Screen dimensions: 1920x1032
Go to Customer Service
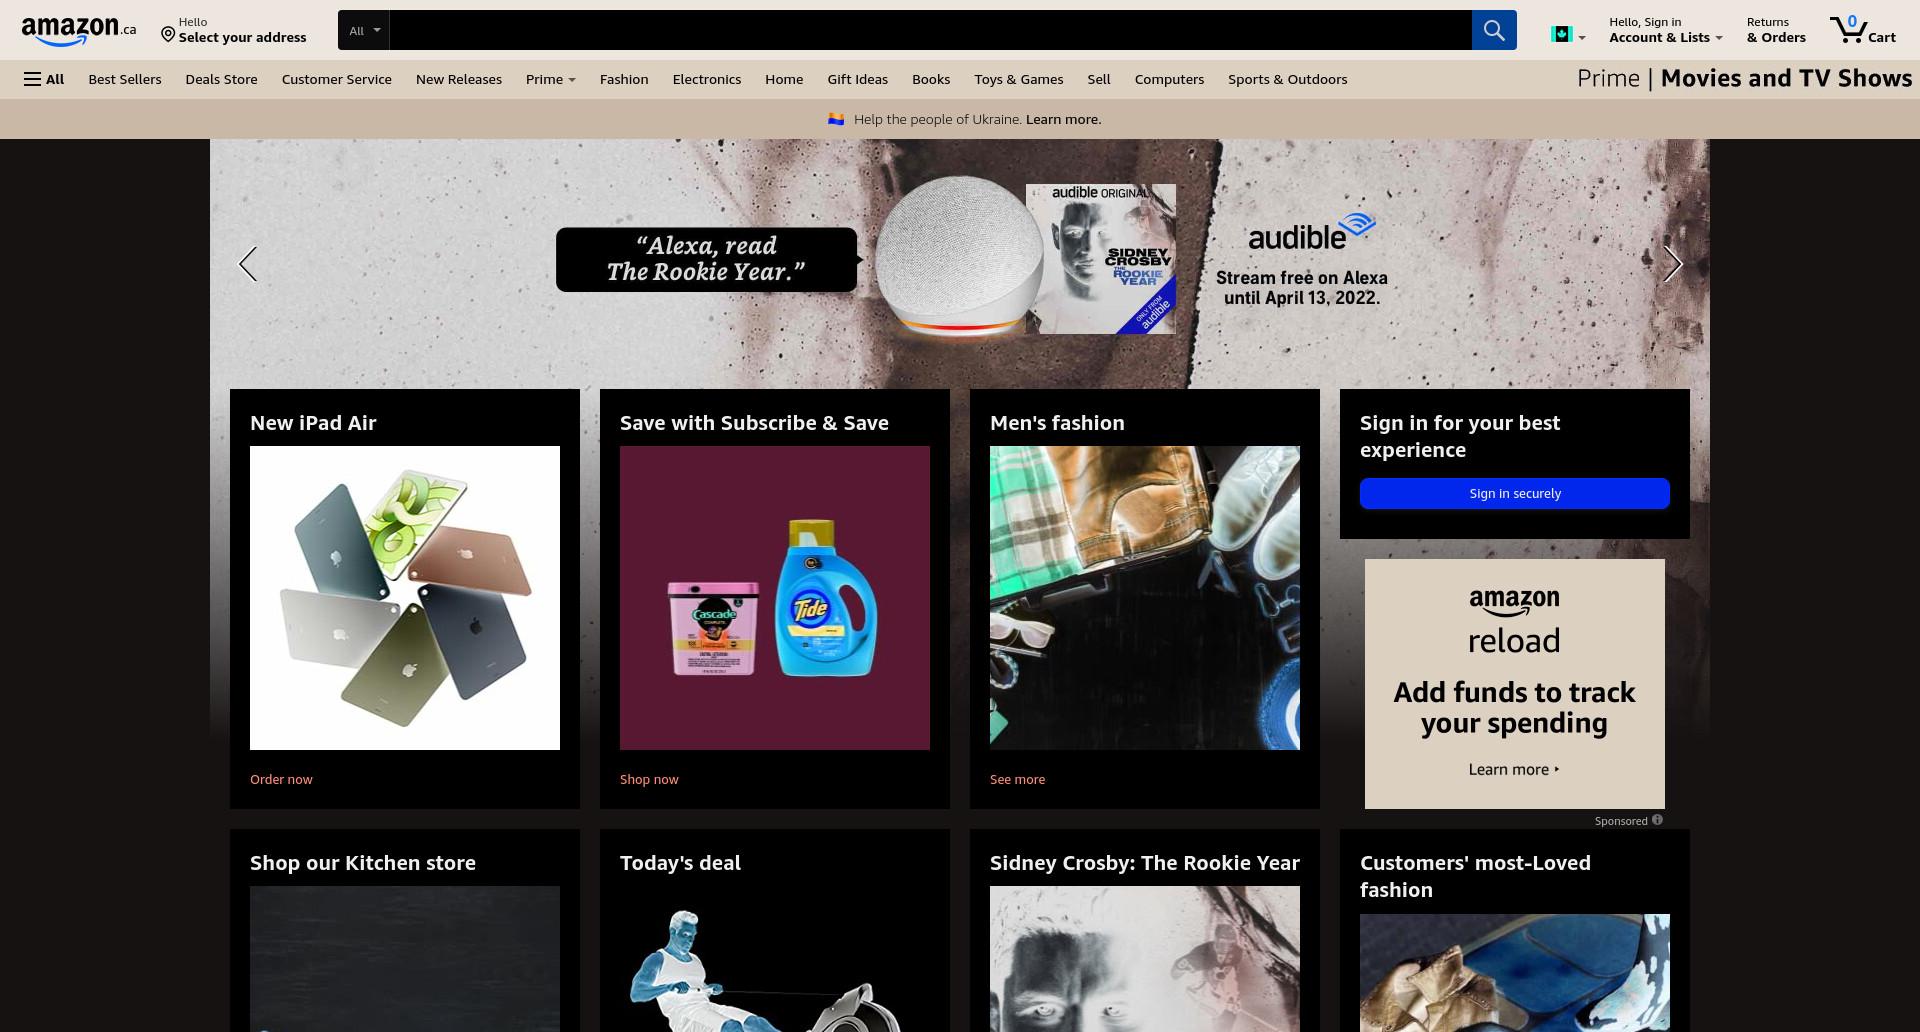pos(337,79)
